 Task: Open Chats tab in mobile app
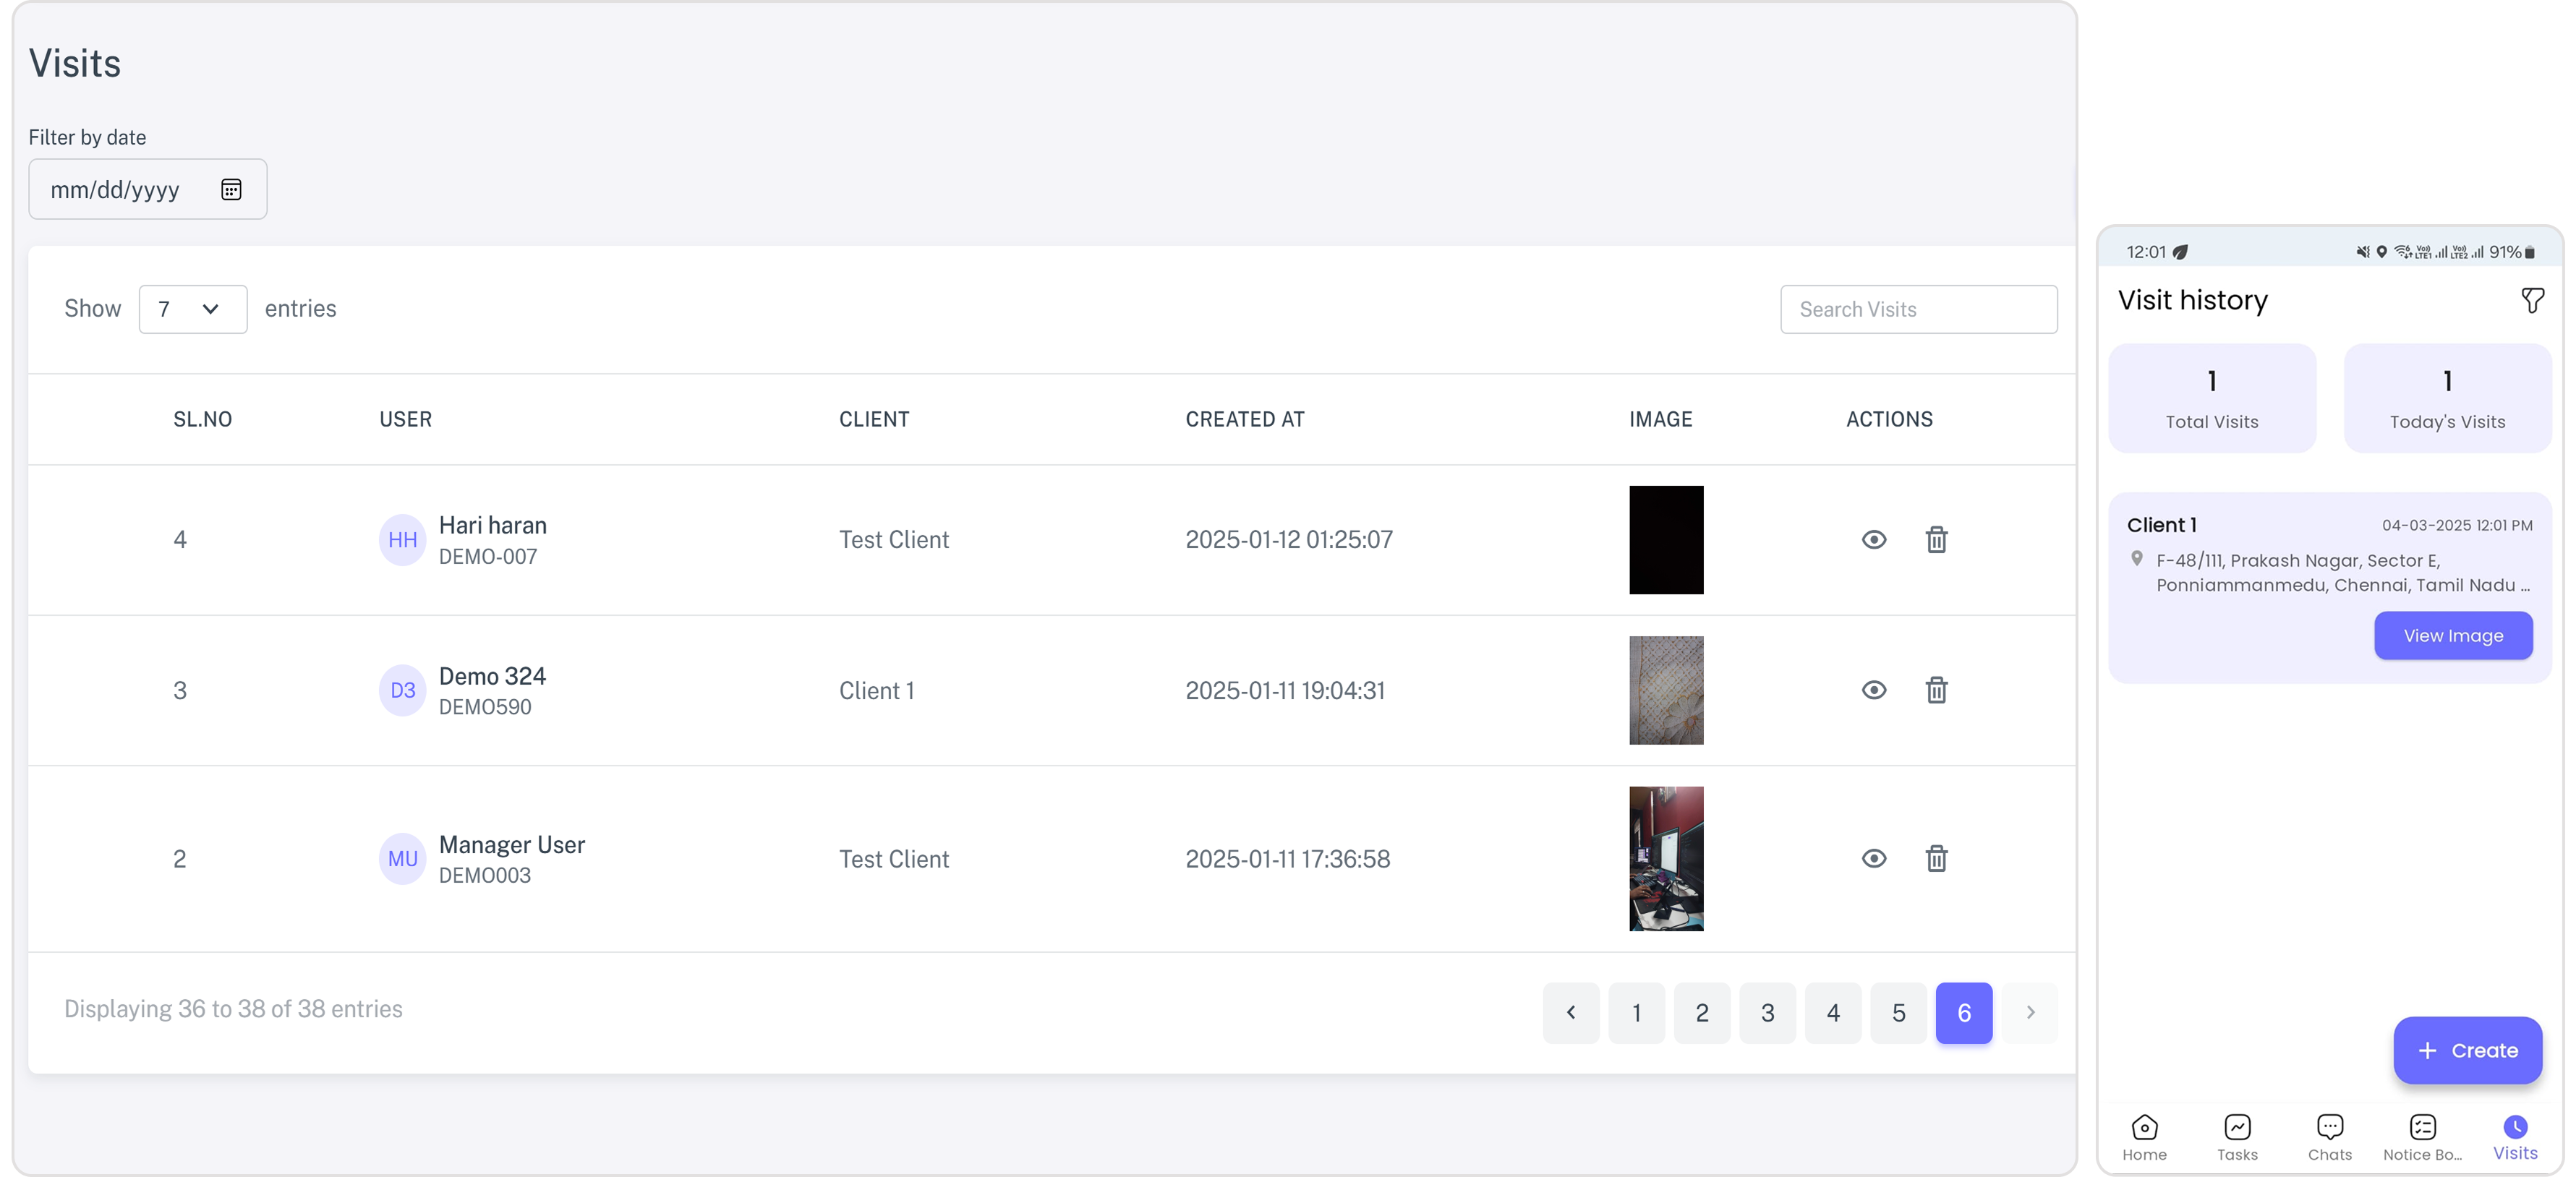pyautogui.click(x=2329, y=1137)
